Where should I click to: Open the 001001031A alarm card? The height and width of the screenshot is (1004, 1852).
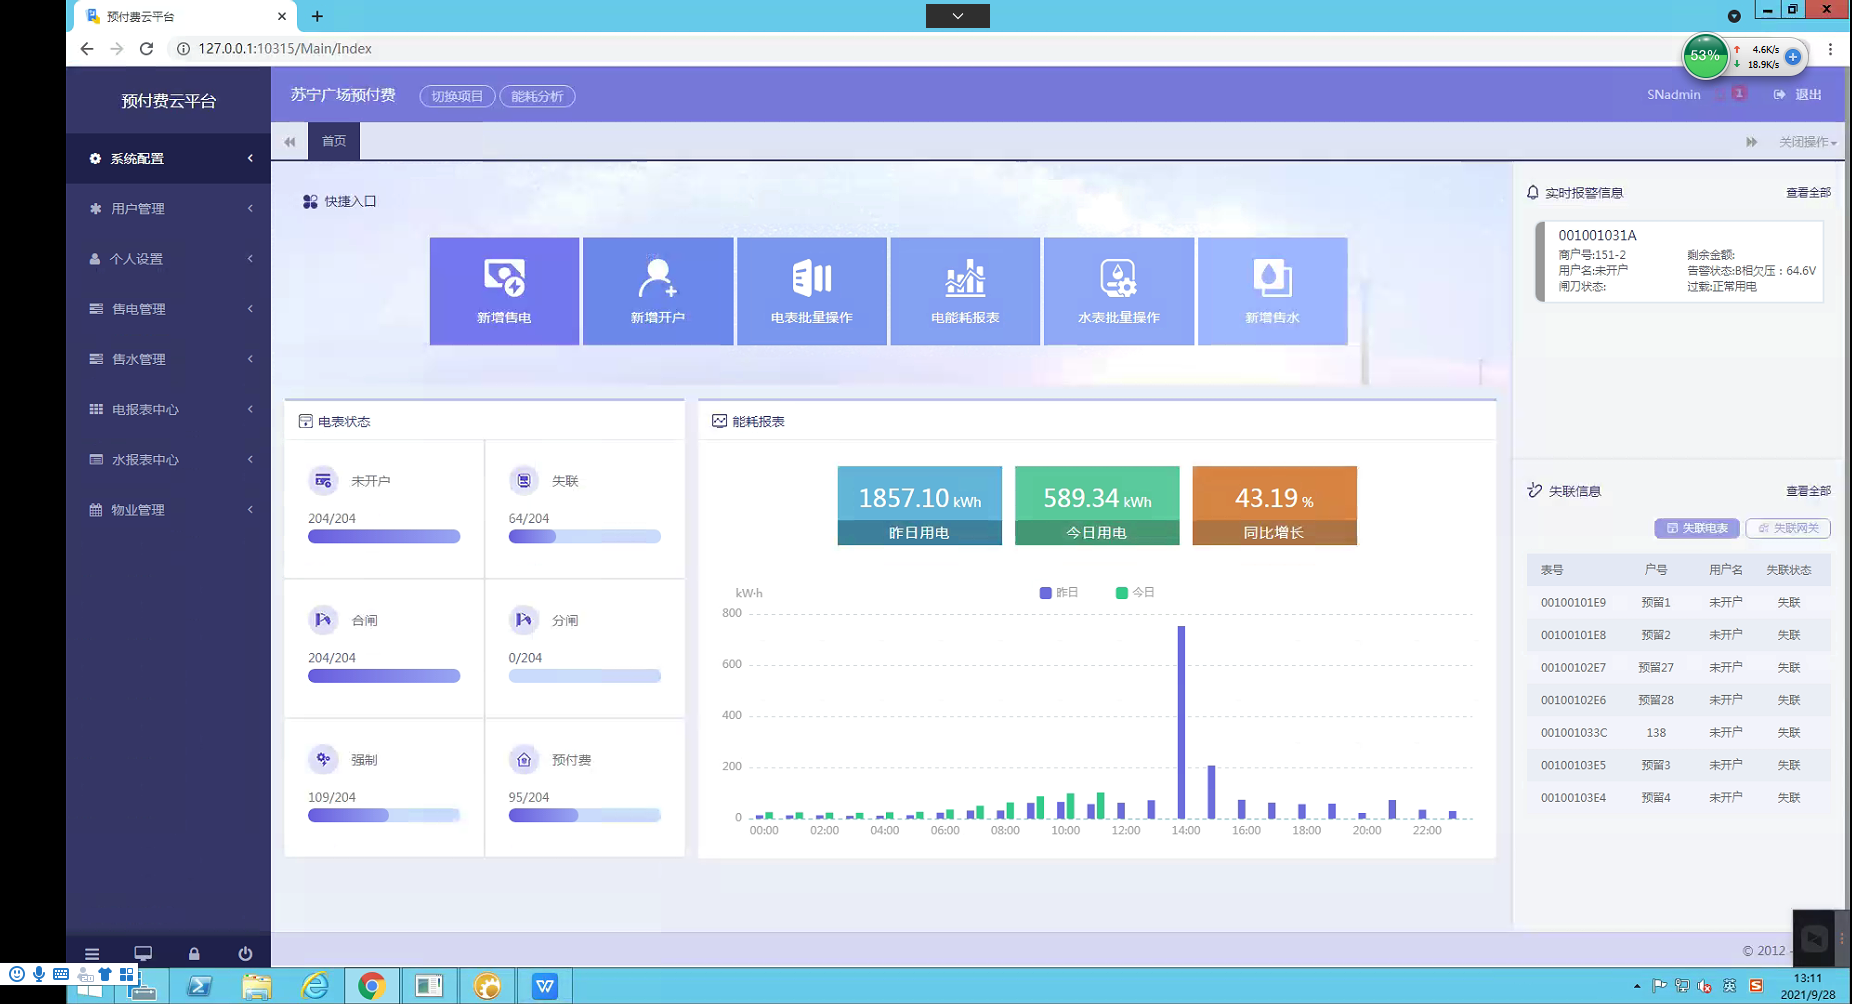[1680, 261]
